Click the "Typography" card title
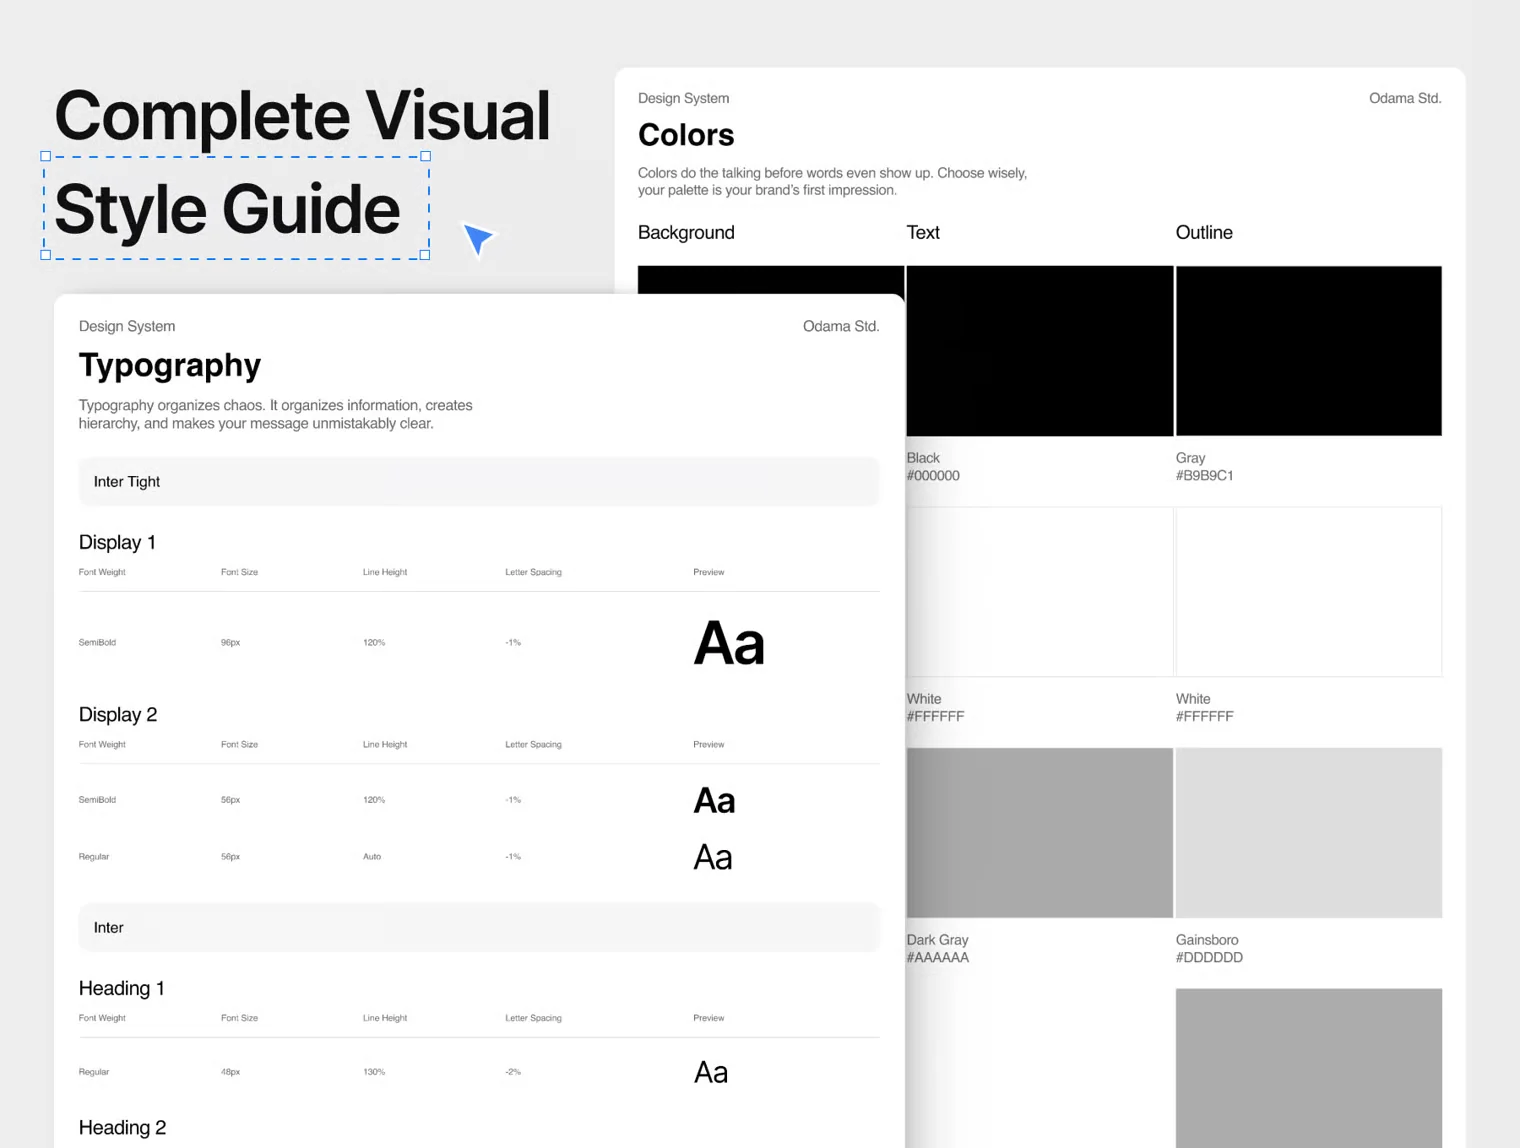Image resolution: width=1520 pixels, height=1148 pixels. 170,365
